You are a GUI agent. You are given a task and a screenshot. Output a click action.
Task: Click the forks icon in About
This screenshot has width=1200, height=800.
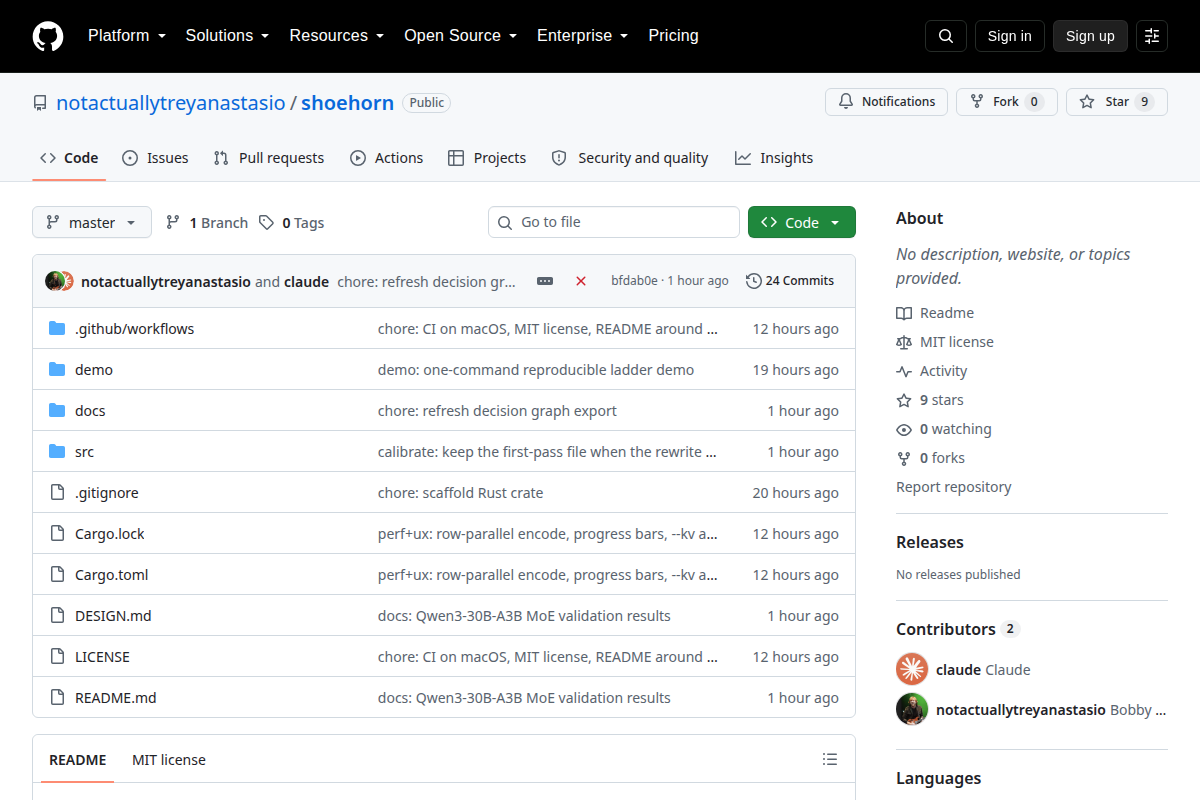click(904, 458)
